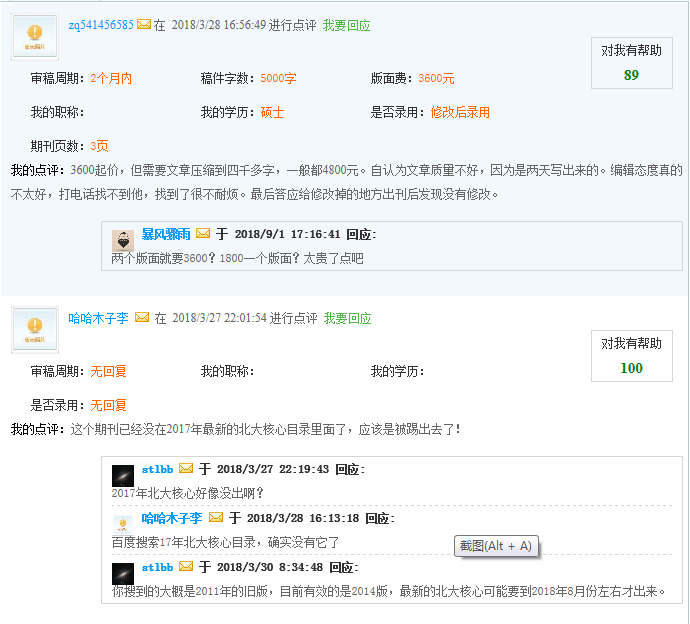Click reply text 2017年北大核心好像没出啊
The height and width of the screenshot is (624, 690).
click(x=187, y=493)
